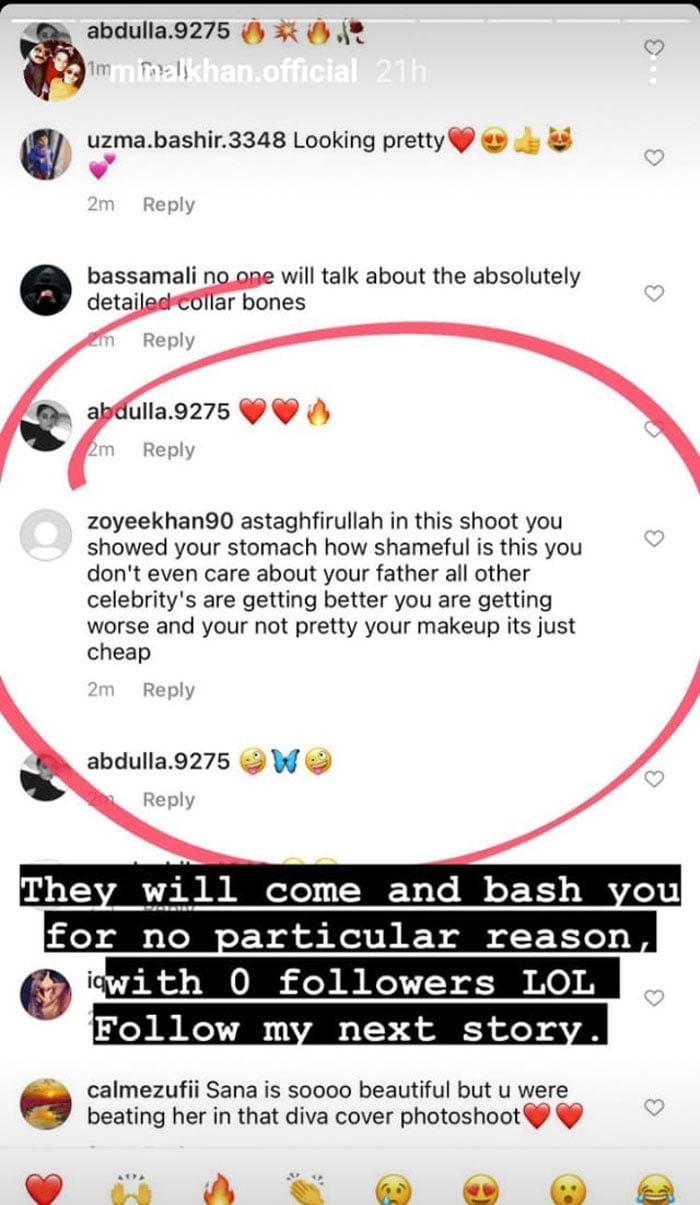Open bassamali's profile picture
The image size is (700, 1205).
(46, 292)
